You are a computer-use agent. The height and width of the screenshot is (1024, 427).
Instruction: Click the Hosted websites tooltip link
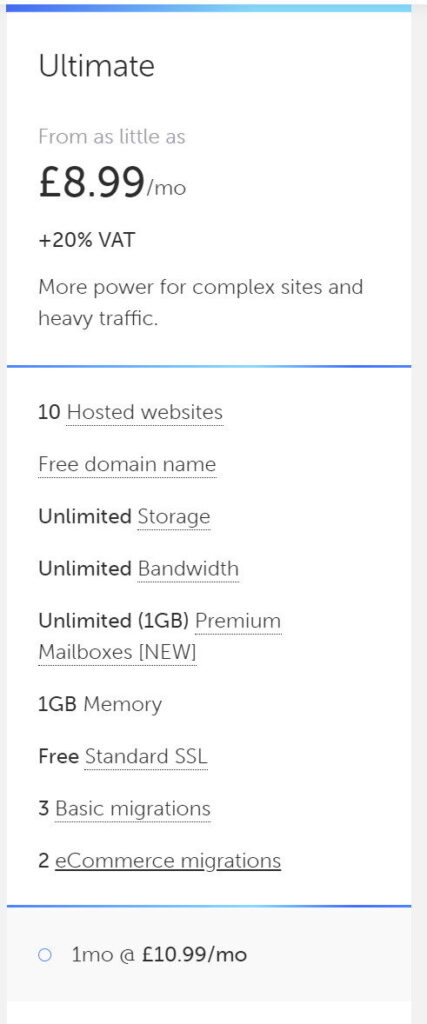[x=145, y=413]
